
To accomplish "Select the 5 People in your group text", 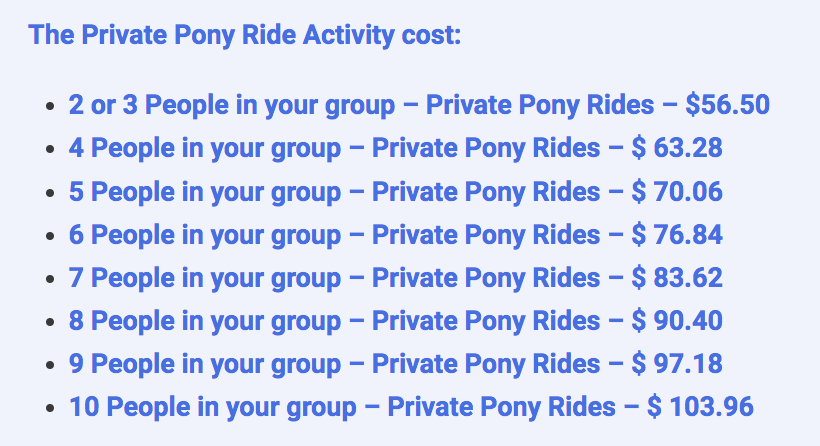I will [204, 192].
